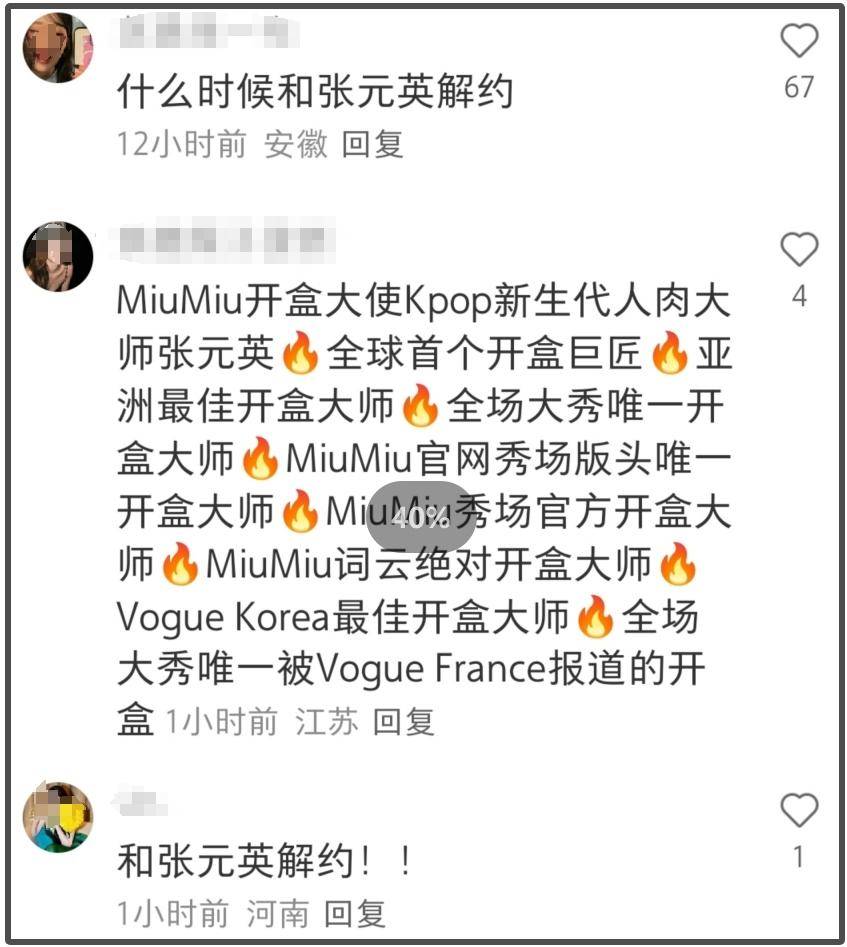Click the 40% progress overlay
The width and height of the screenshot is (847, 947).
(x=421, y=517)
